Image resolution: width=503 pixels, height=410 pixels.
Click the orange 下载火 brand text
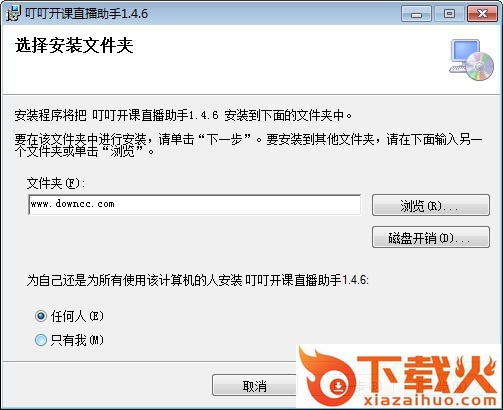427,375
